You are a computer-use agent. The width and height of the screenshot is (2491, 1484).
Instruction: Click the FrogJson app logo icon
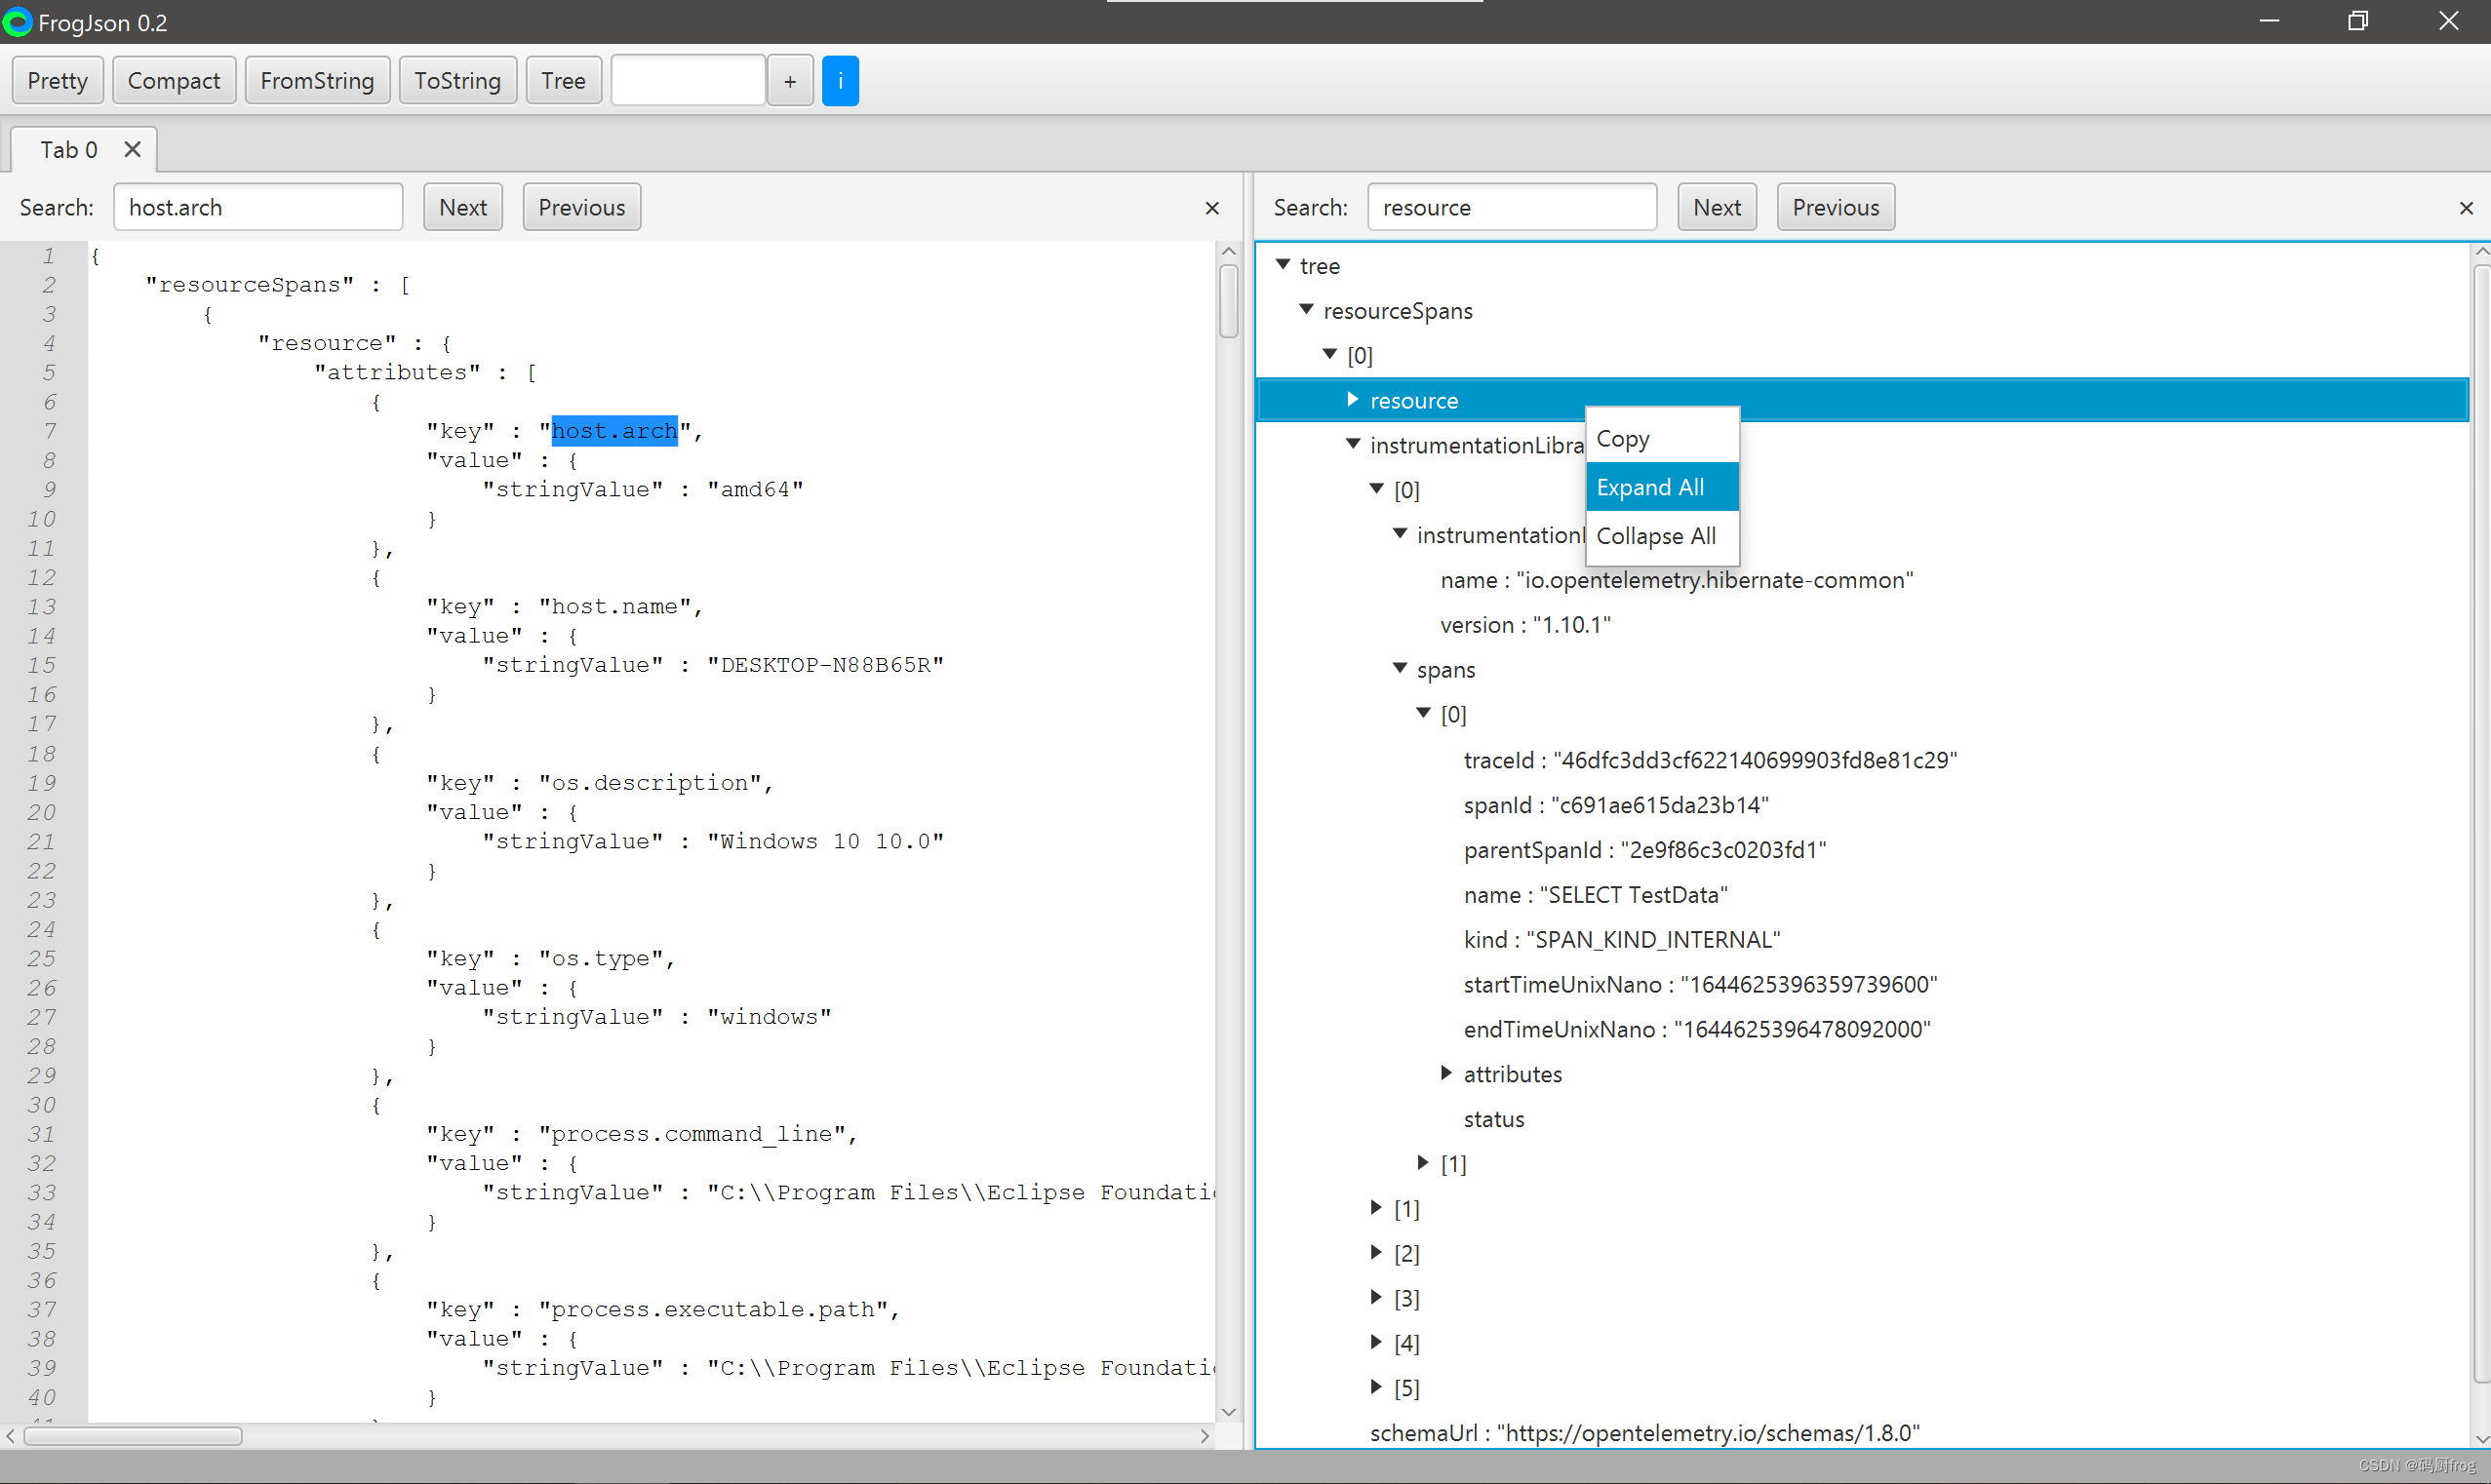17,22
